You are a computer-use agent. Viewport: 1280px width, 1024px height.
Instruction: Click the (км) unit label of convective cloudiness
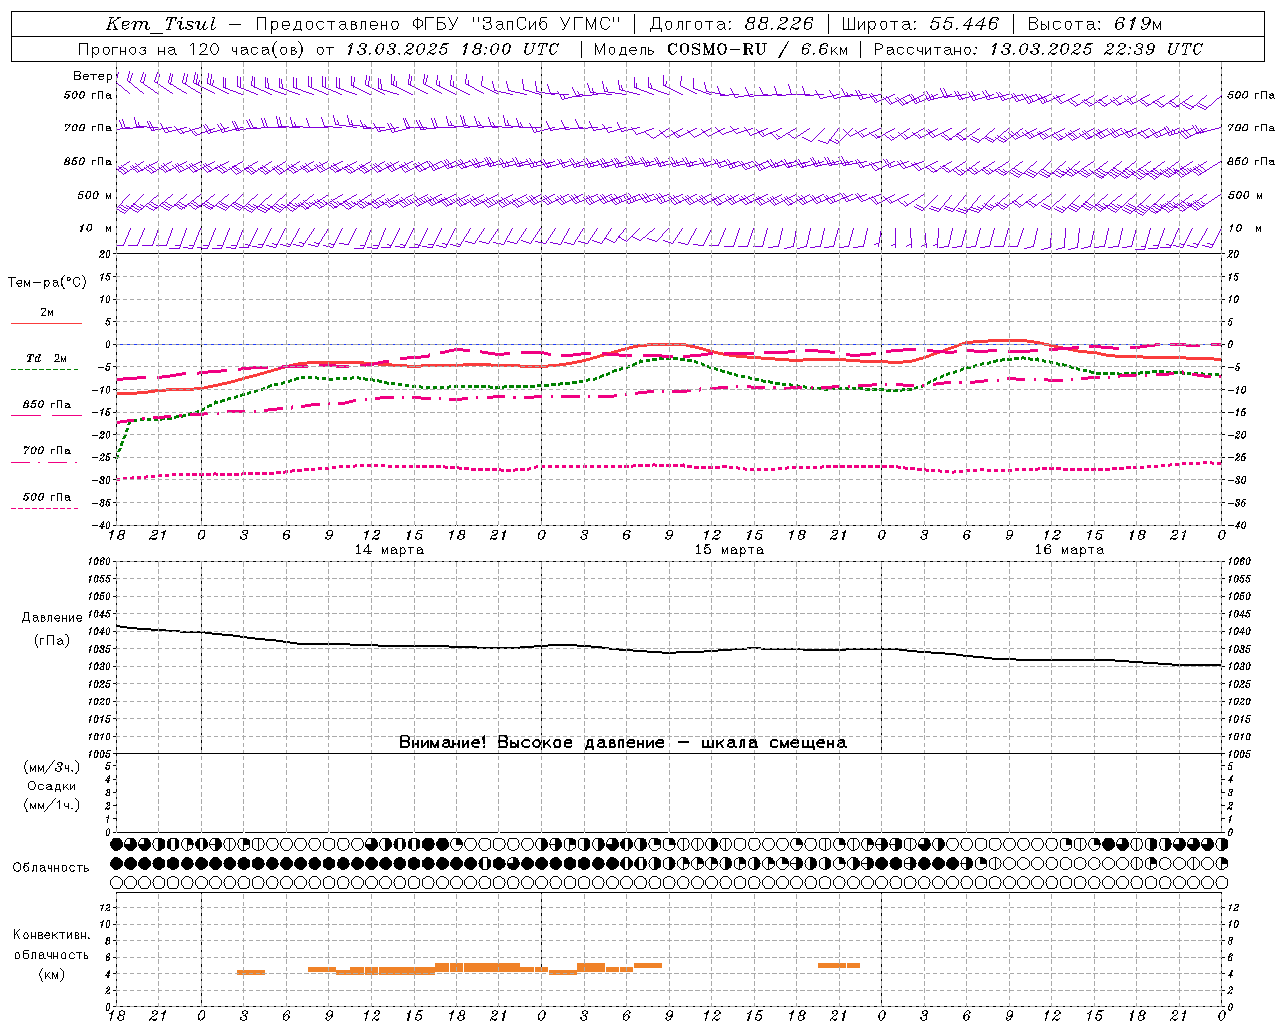52,974
